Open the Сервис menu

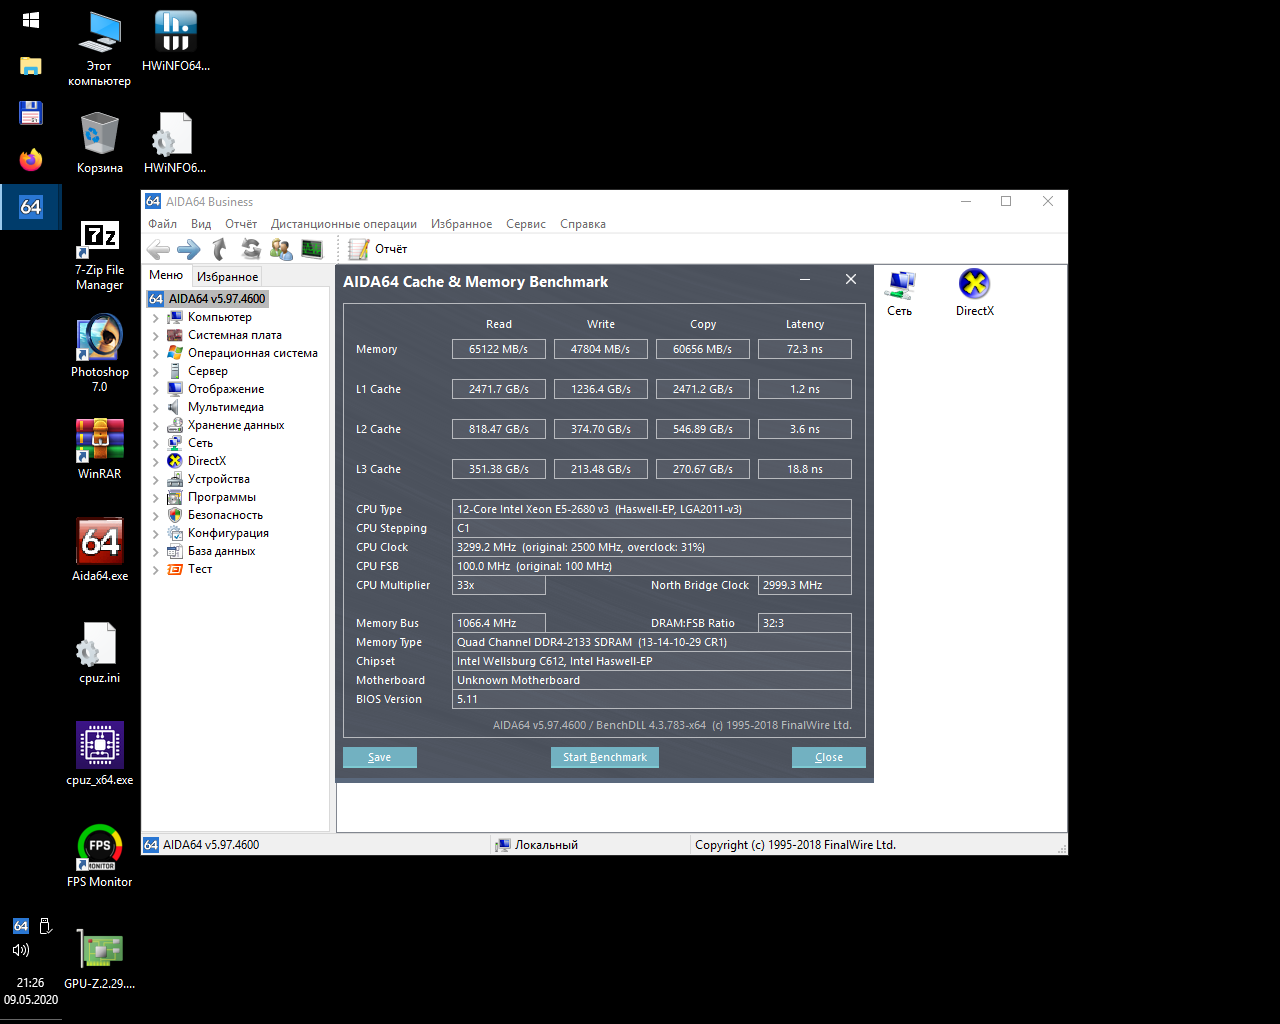(x=526, y=224)
